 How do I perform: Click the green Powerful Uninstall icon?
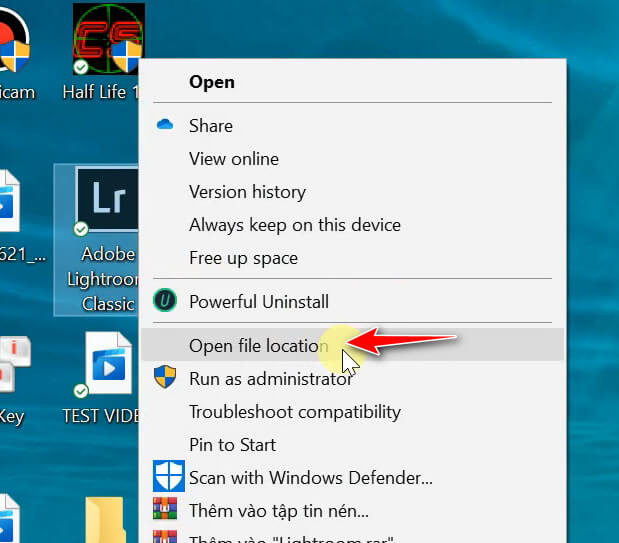pos(164,301)
